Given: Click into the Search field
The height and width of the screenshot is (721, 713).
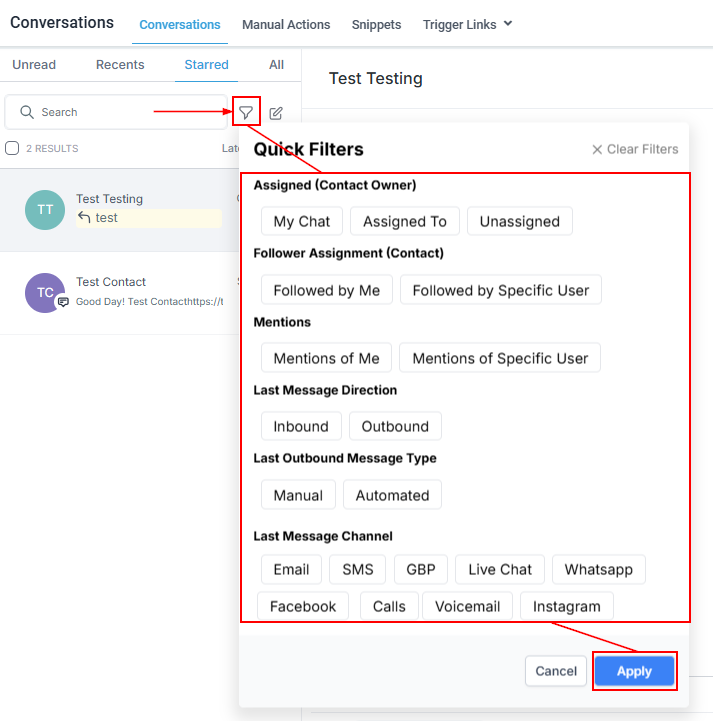Looking at the screenshot, I should pyautogui.click(x=116, y=112).
